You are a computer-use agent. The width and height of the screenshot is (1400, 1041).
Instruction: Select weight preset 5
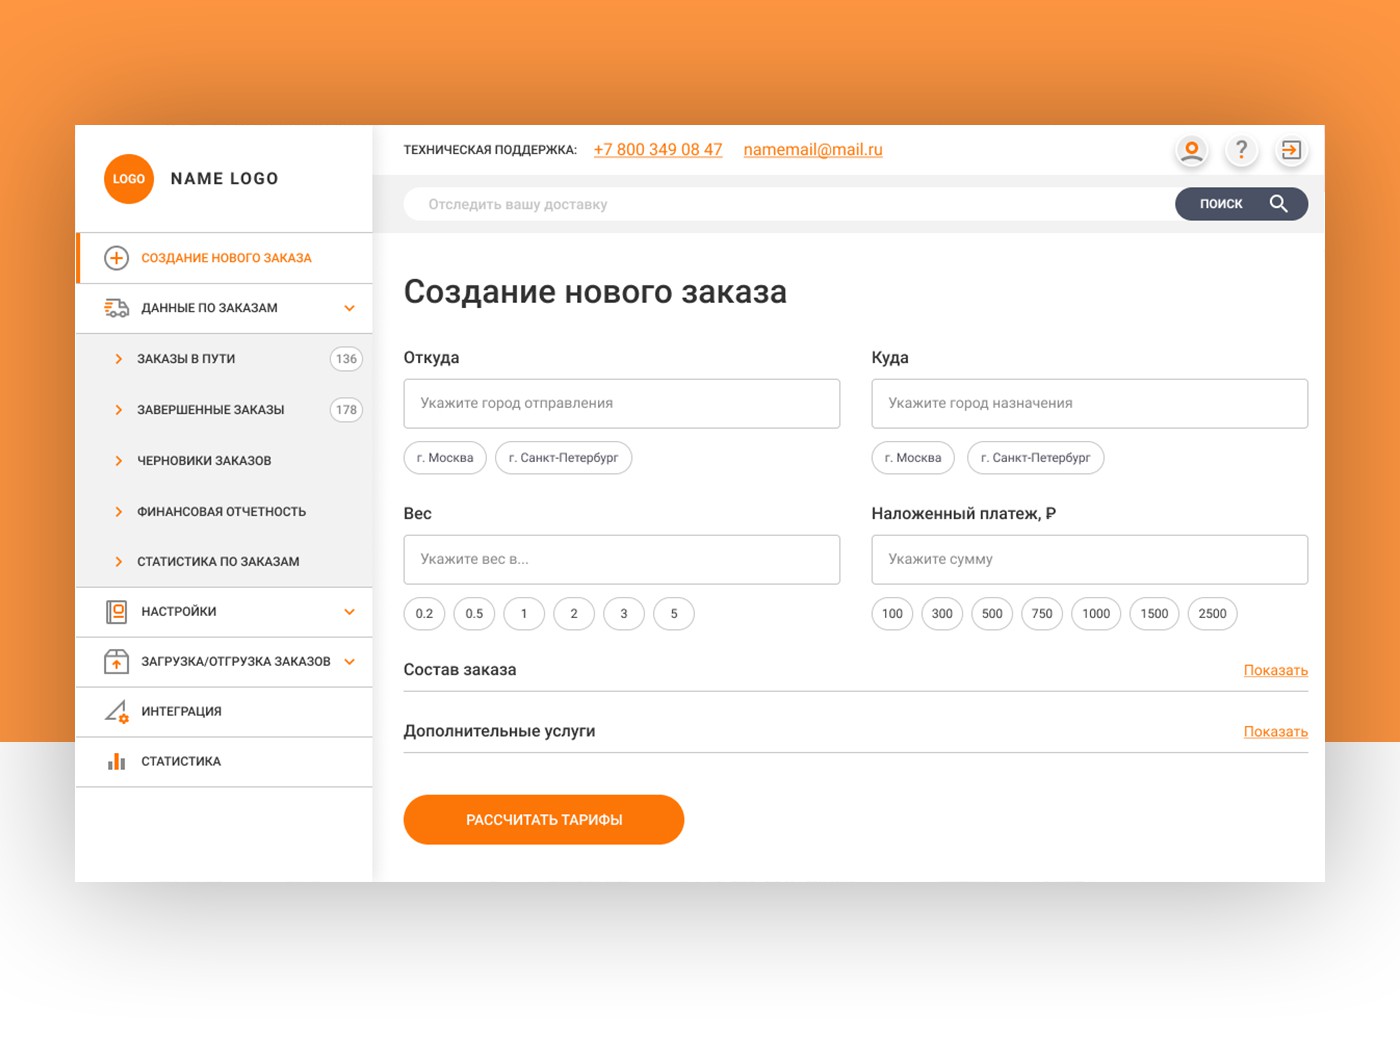point(674,614)
